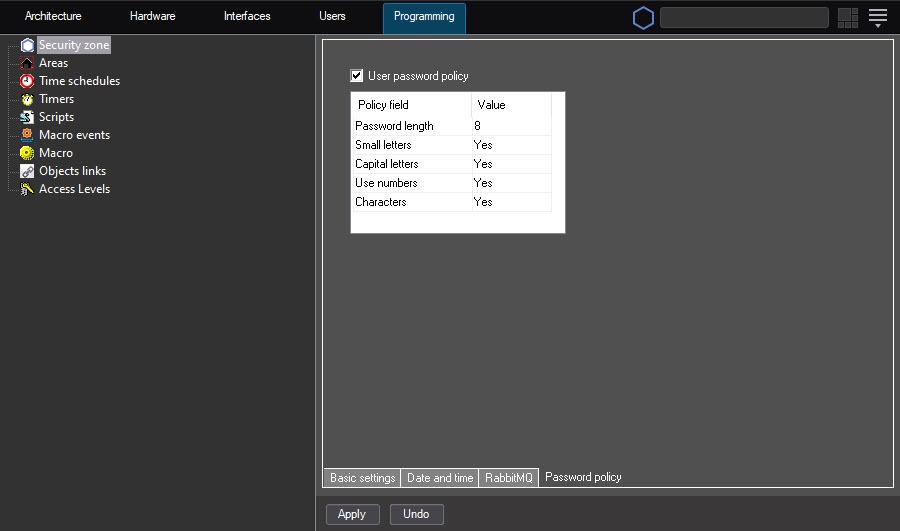Click the Use numbers Yes value
The image size is (900, 531).
click(x=511, y=183)
